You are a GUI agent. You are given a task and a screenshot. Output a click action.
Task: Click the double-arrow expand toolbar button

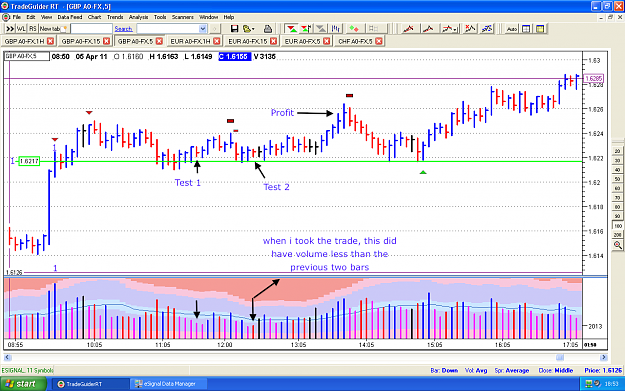[10, 29]
